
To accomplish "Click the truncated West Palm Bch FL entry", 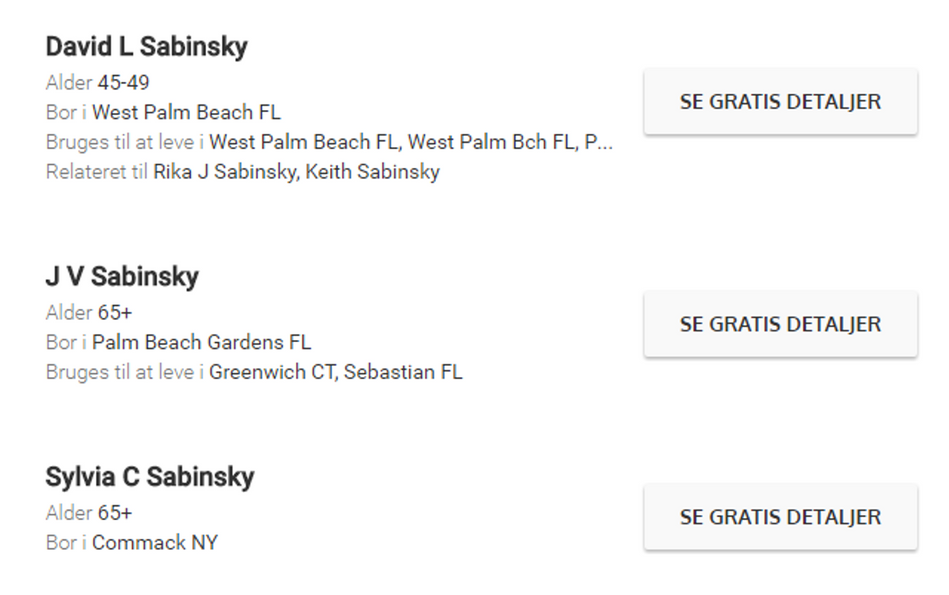I will click(x=492, y=142).
